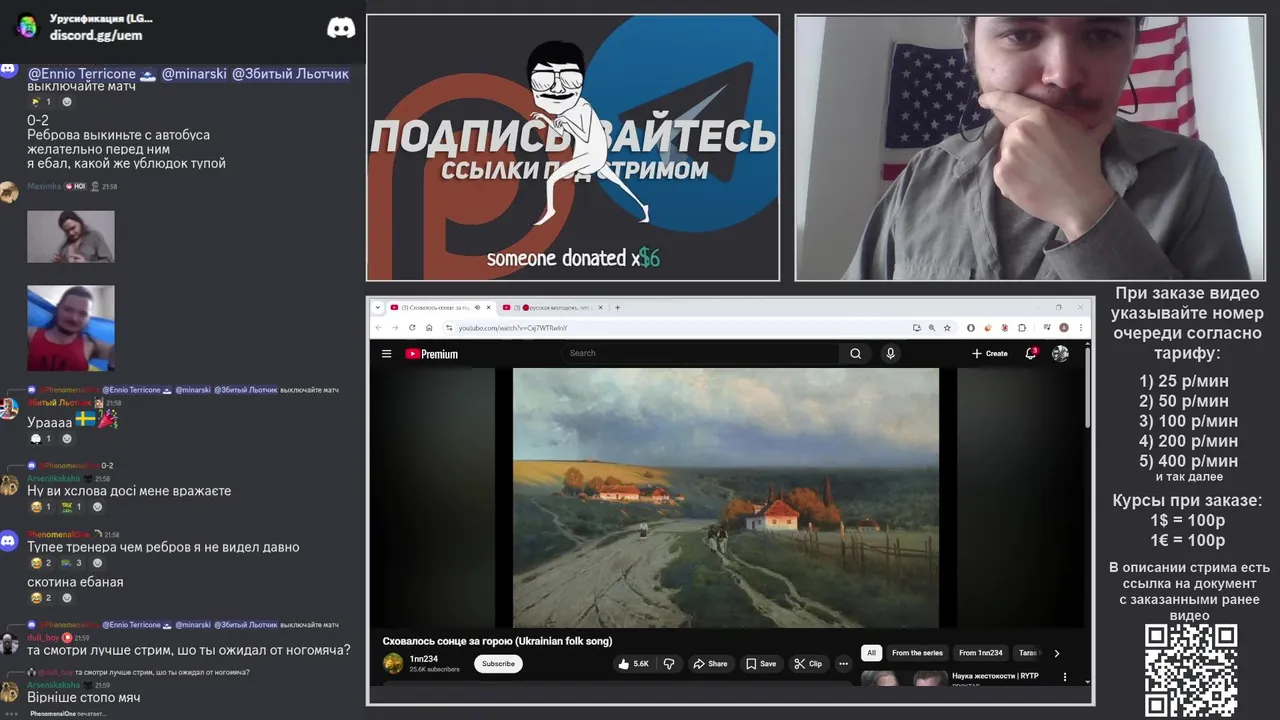Click browser forward arrow
Image resolution: width=1280 pixels, height=720 pixels.
coord(395,327)
